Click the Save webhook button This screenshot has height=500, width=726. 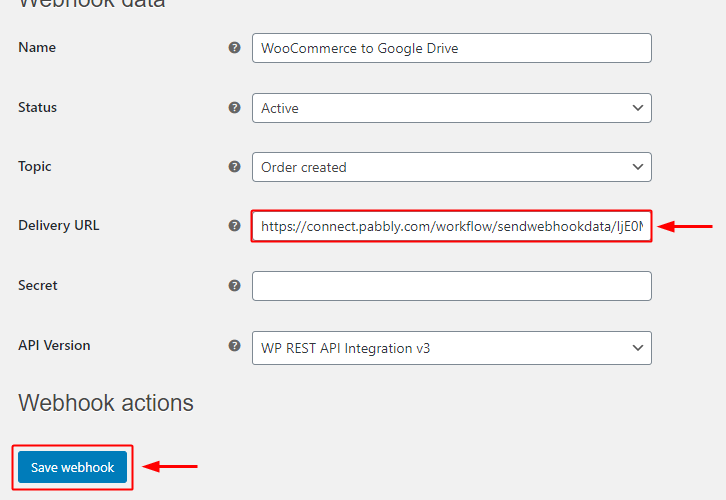[x=72, y=467]
